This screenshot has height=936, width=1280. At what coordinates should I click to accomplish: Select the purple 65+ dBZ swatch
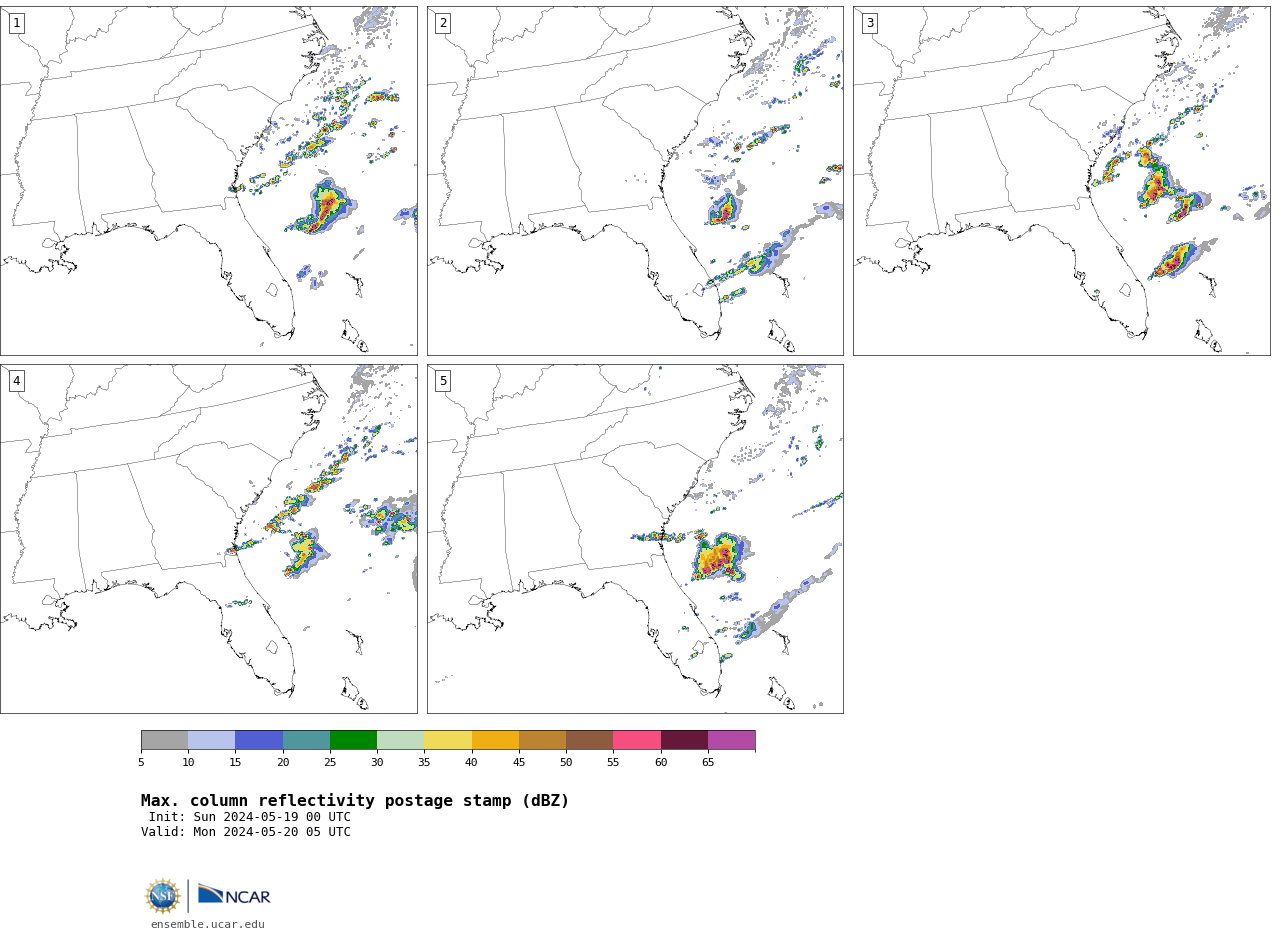coord(731,740)
